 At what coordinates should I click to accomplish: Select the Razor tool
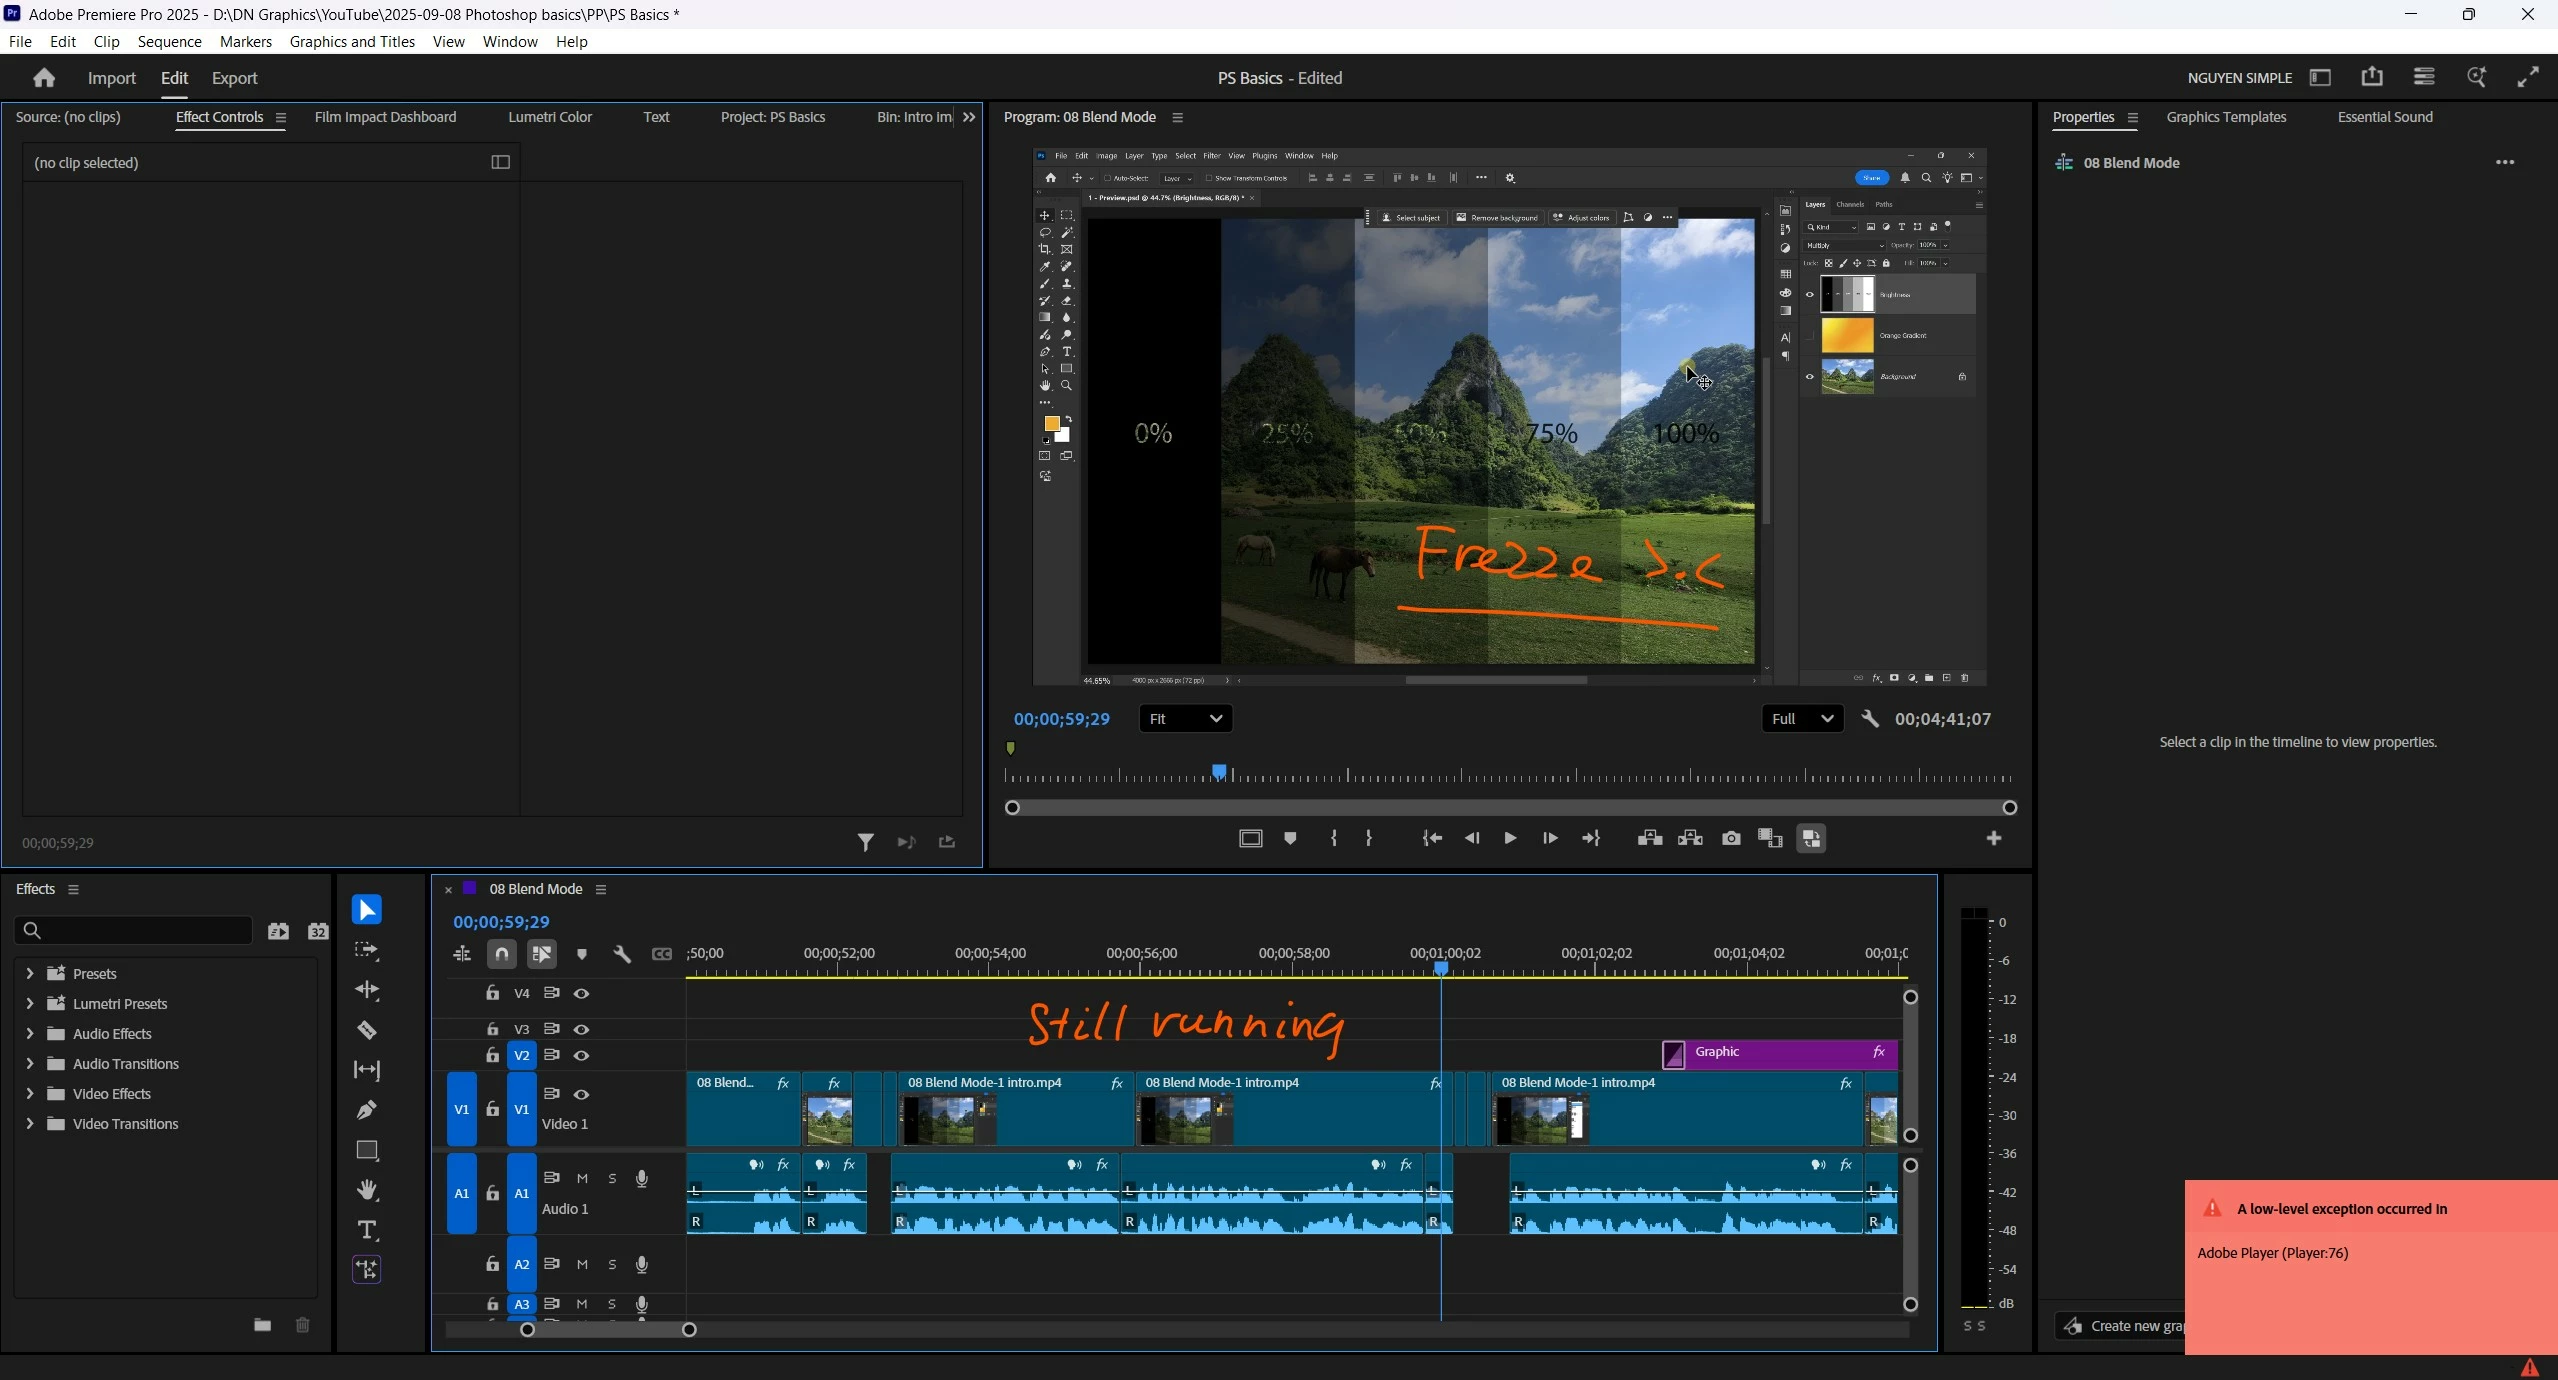[x=367, y=1030]
